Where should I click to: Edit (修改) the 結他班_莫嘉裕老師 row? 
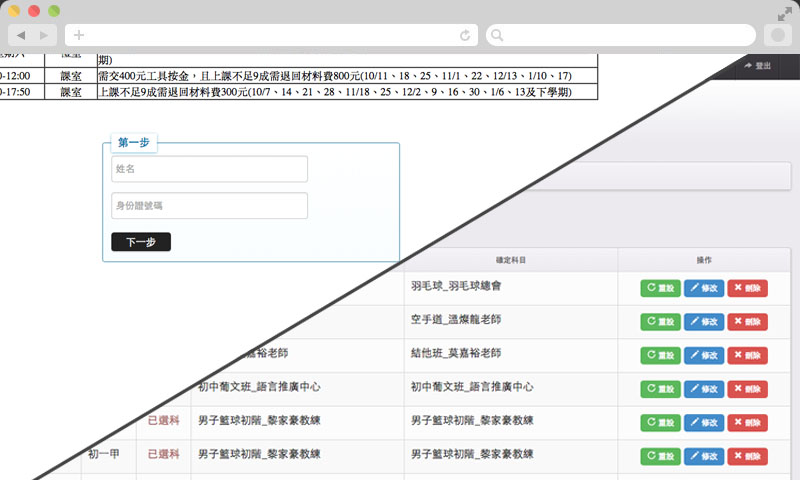(x=704, y=356)
